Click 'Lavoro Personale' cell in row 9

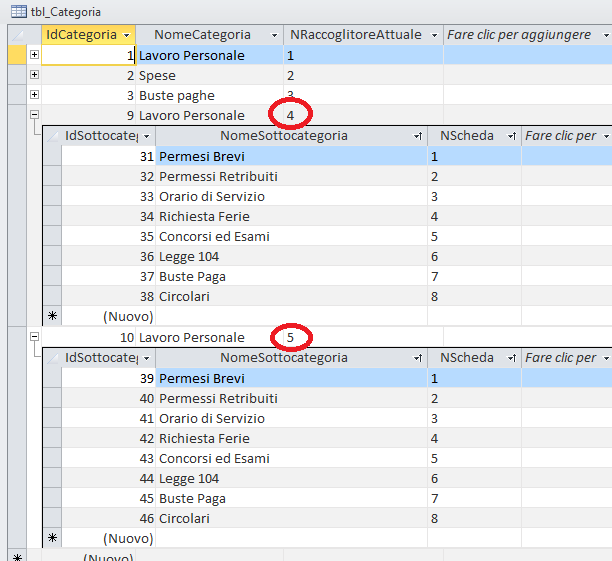tap(210, 115)
